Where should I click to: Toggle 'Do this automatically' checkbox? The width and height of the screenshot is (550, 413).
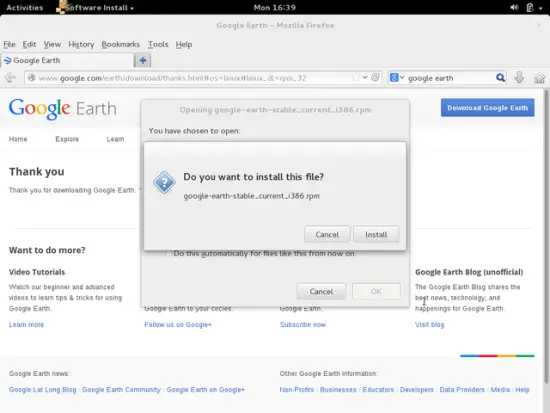click(167, 253)
